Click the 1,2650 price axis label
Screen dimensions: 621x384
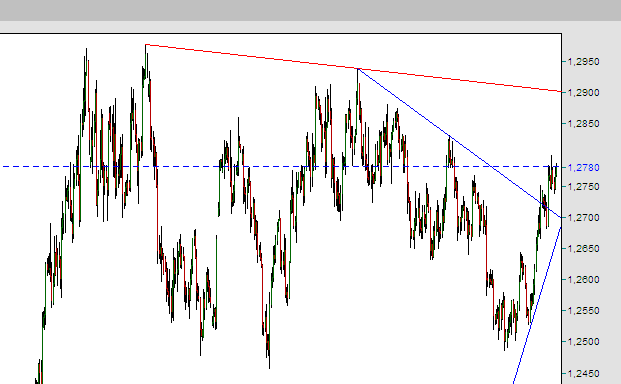click(x=583, y=249)
